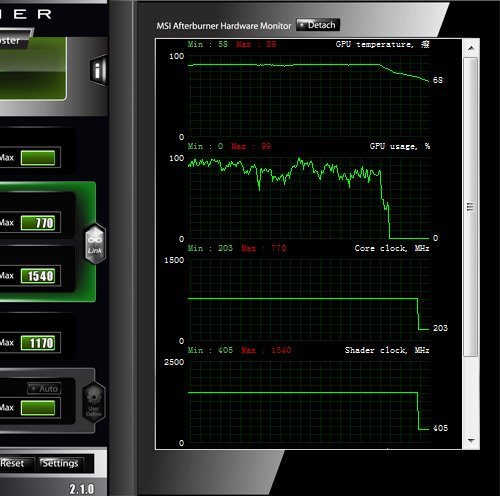Click the GPU temperature graph title

(382, 44)
